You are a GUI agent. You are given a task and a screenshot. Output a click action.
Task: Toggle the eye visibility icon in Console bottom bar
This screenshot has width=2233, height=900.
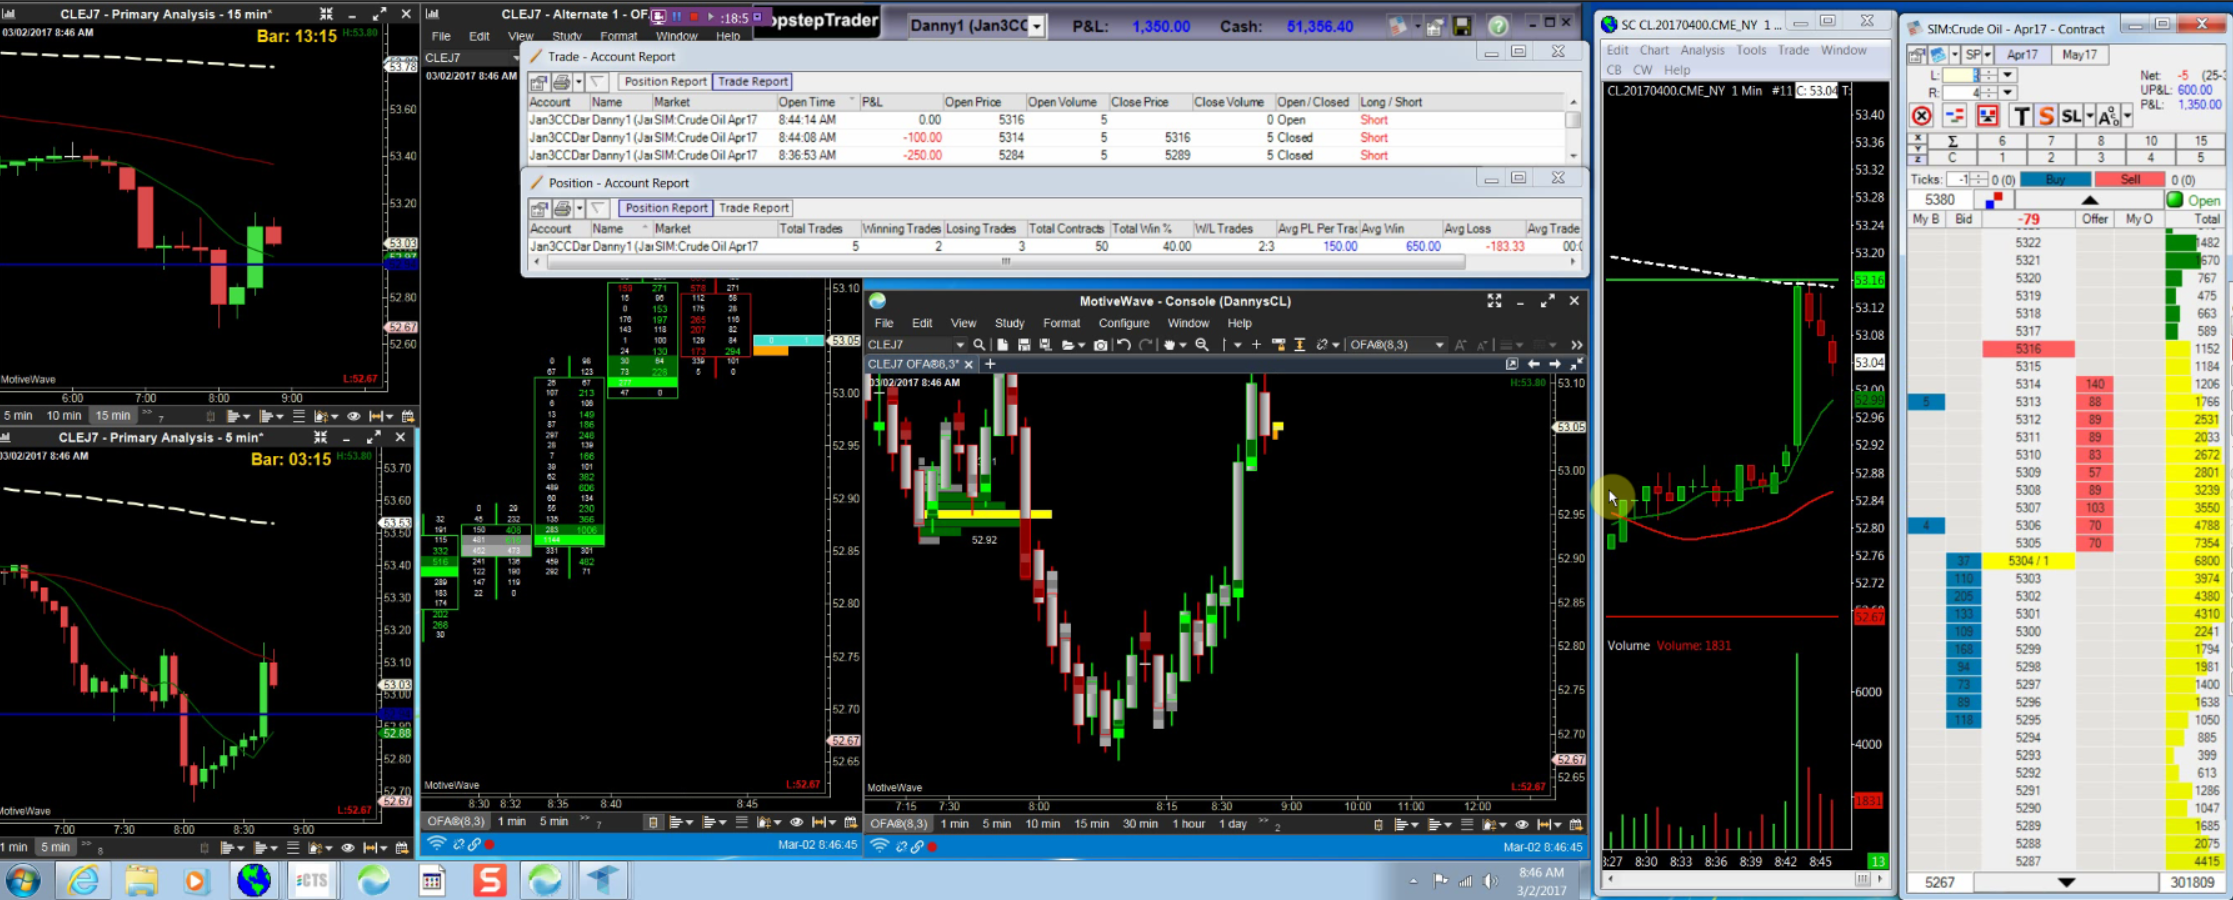click(1521, 824)
